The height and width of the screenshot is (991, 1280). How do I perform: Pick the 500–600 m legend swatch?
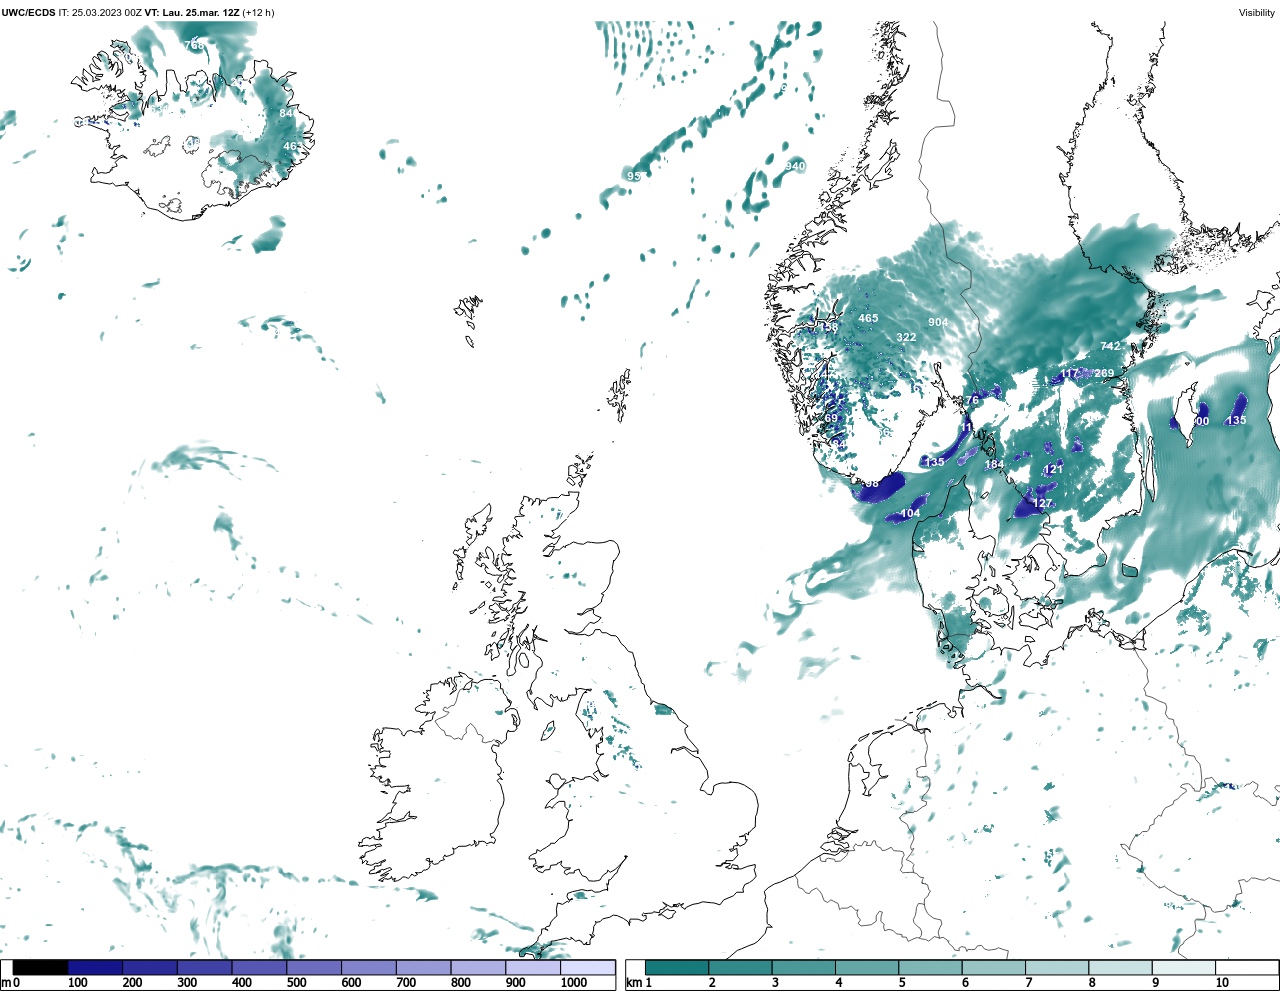(x=314, y=968)
